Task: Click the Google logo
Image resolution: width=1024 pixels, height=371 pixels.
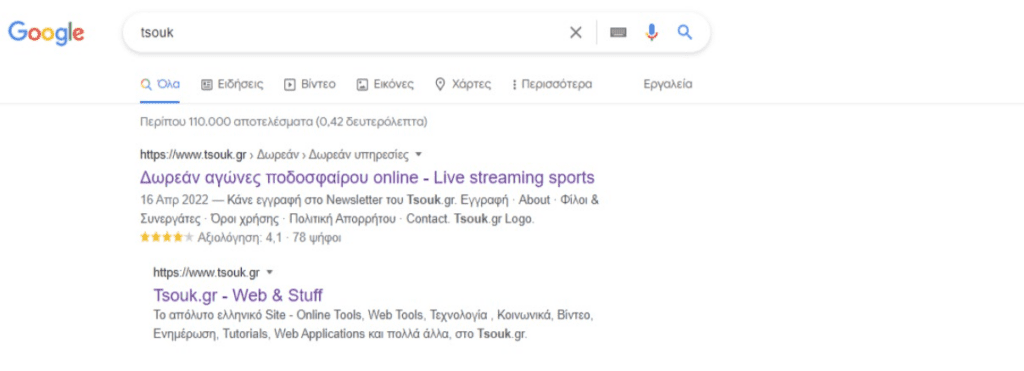Action: [x=46, y=33]
